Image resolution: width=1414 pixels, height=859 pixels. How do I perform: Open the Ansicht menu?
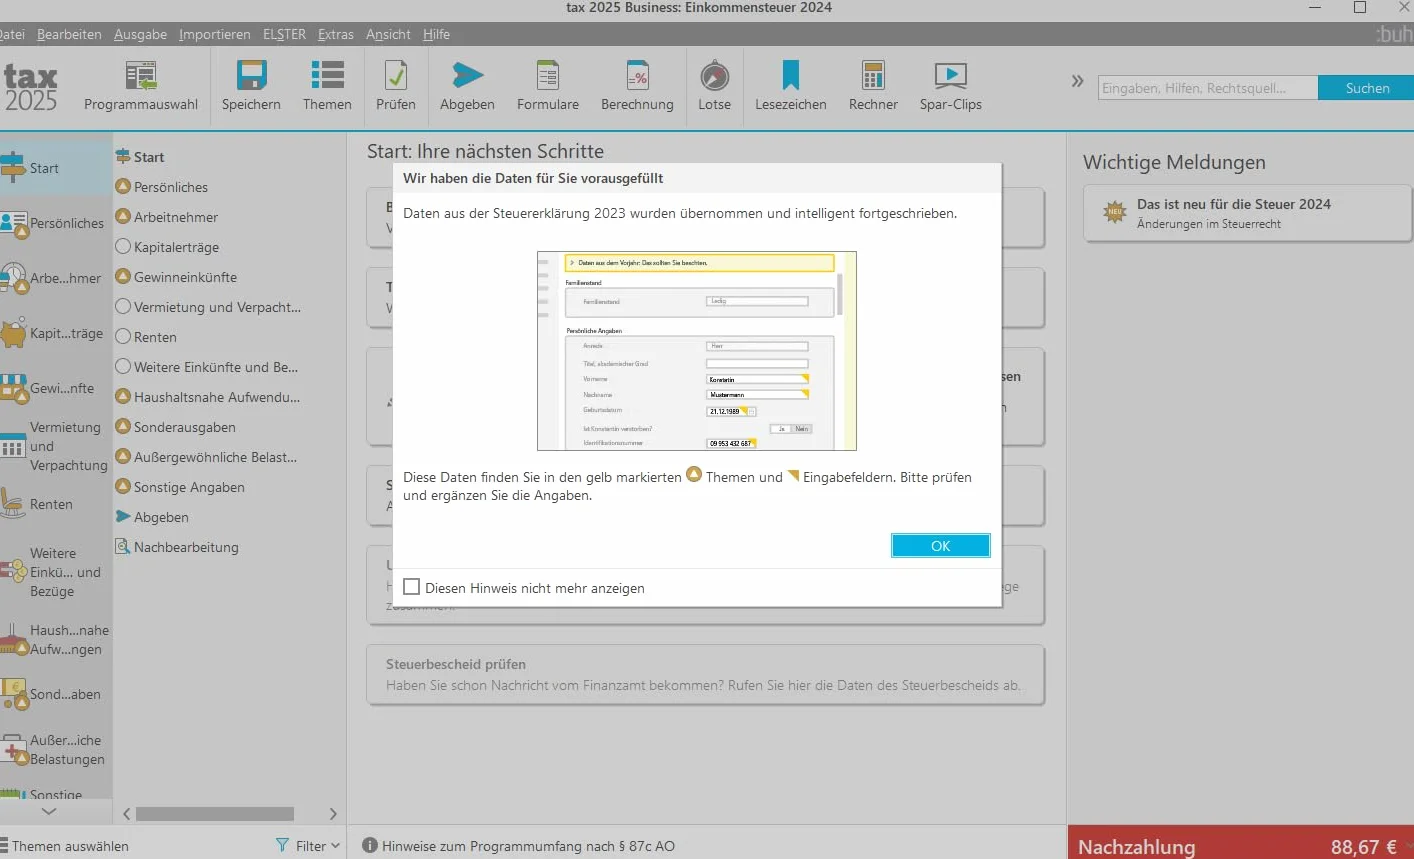[388, 34]
